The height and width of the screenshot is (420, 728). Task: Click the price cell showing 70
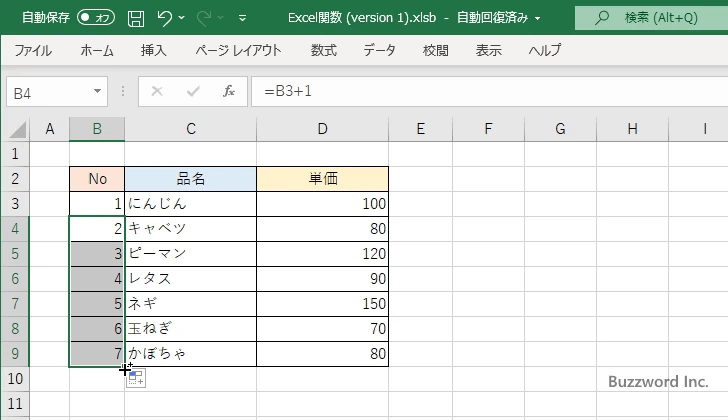coord(323,329)
